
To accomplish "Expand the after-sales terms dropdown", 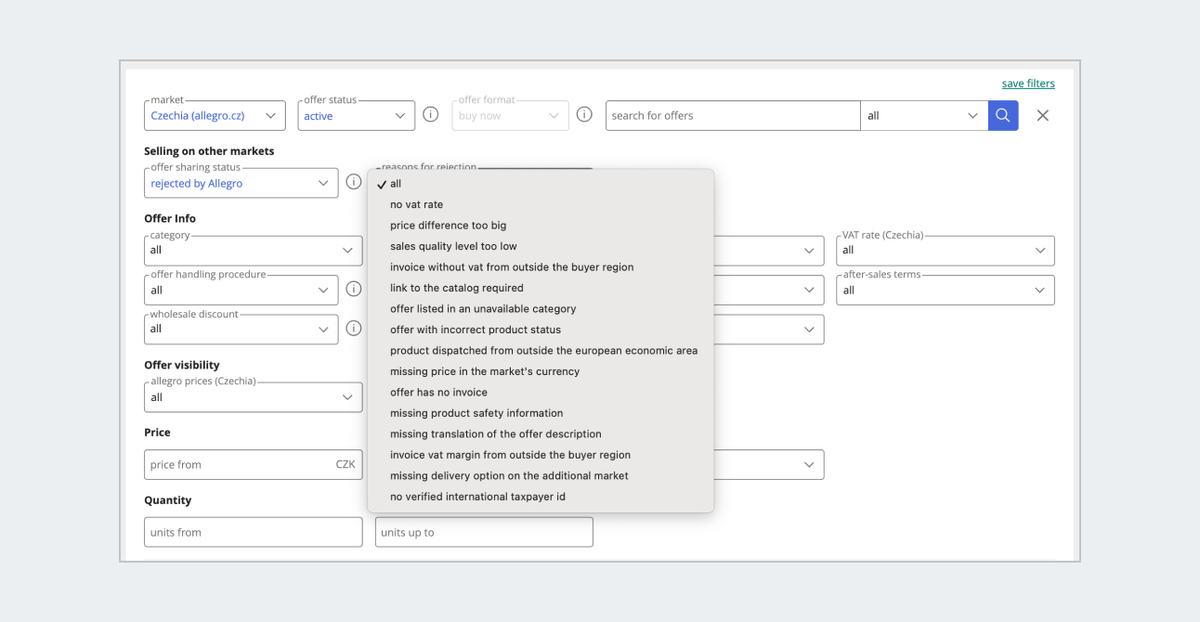I will 945,290.
